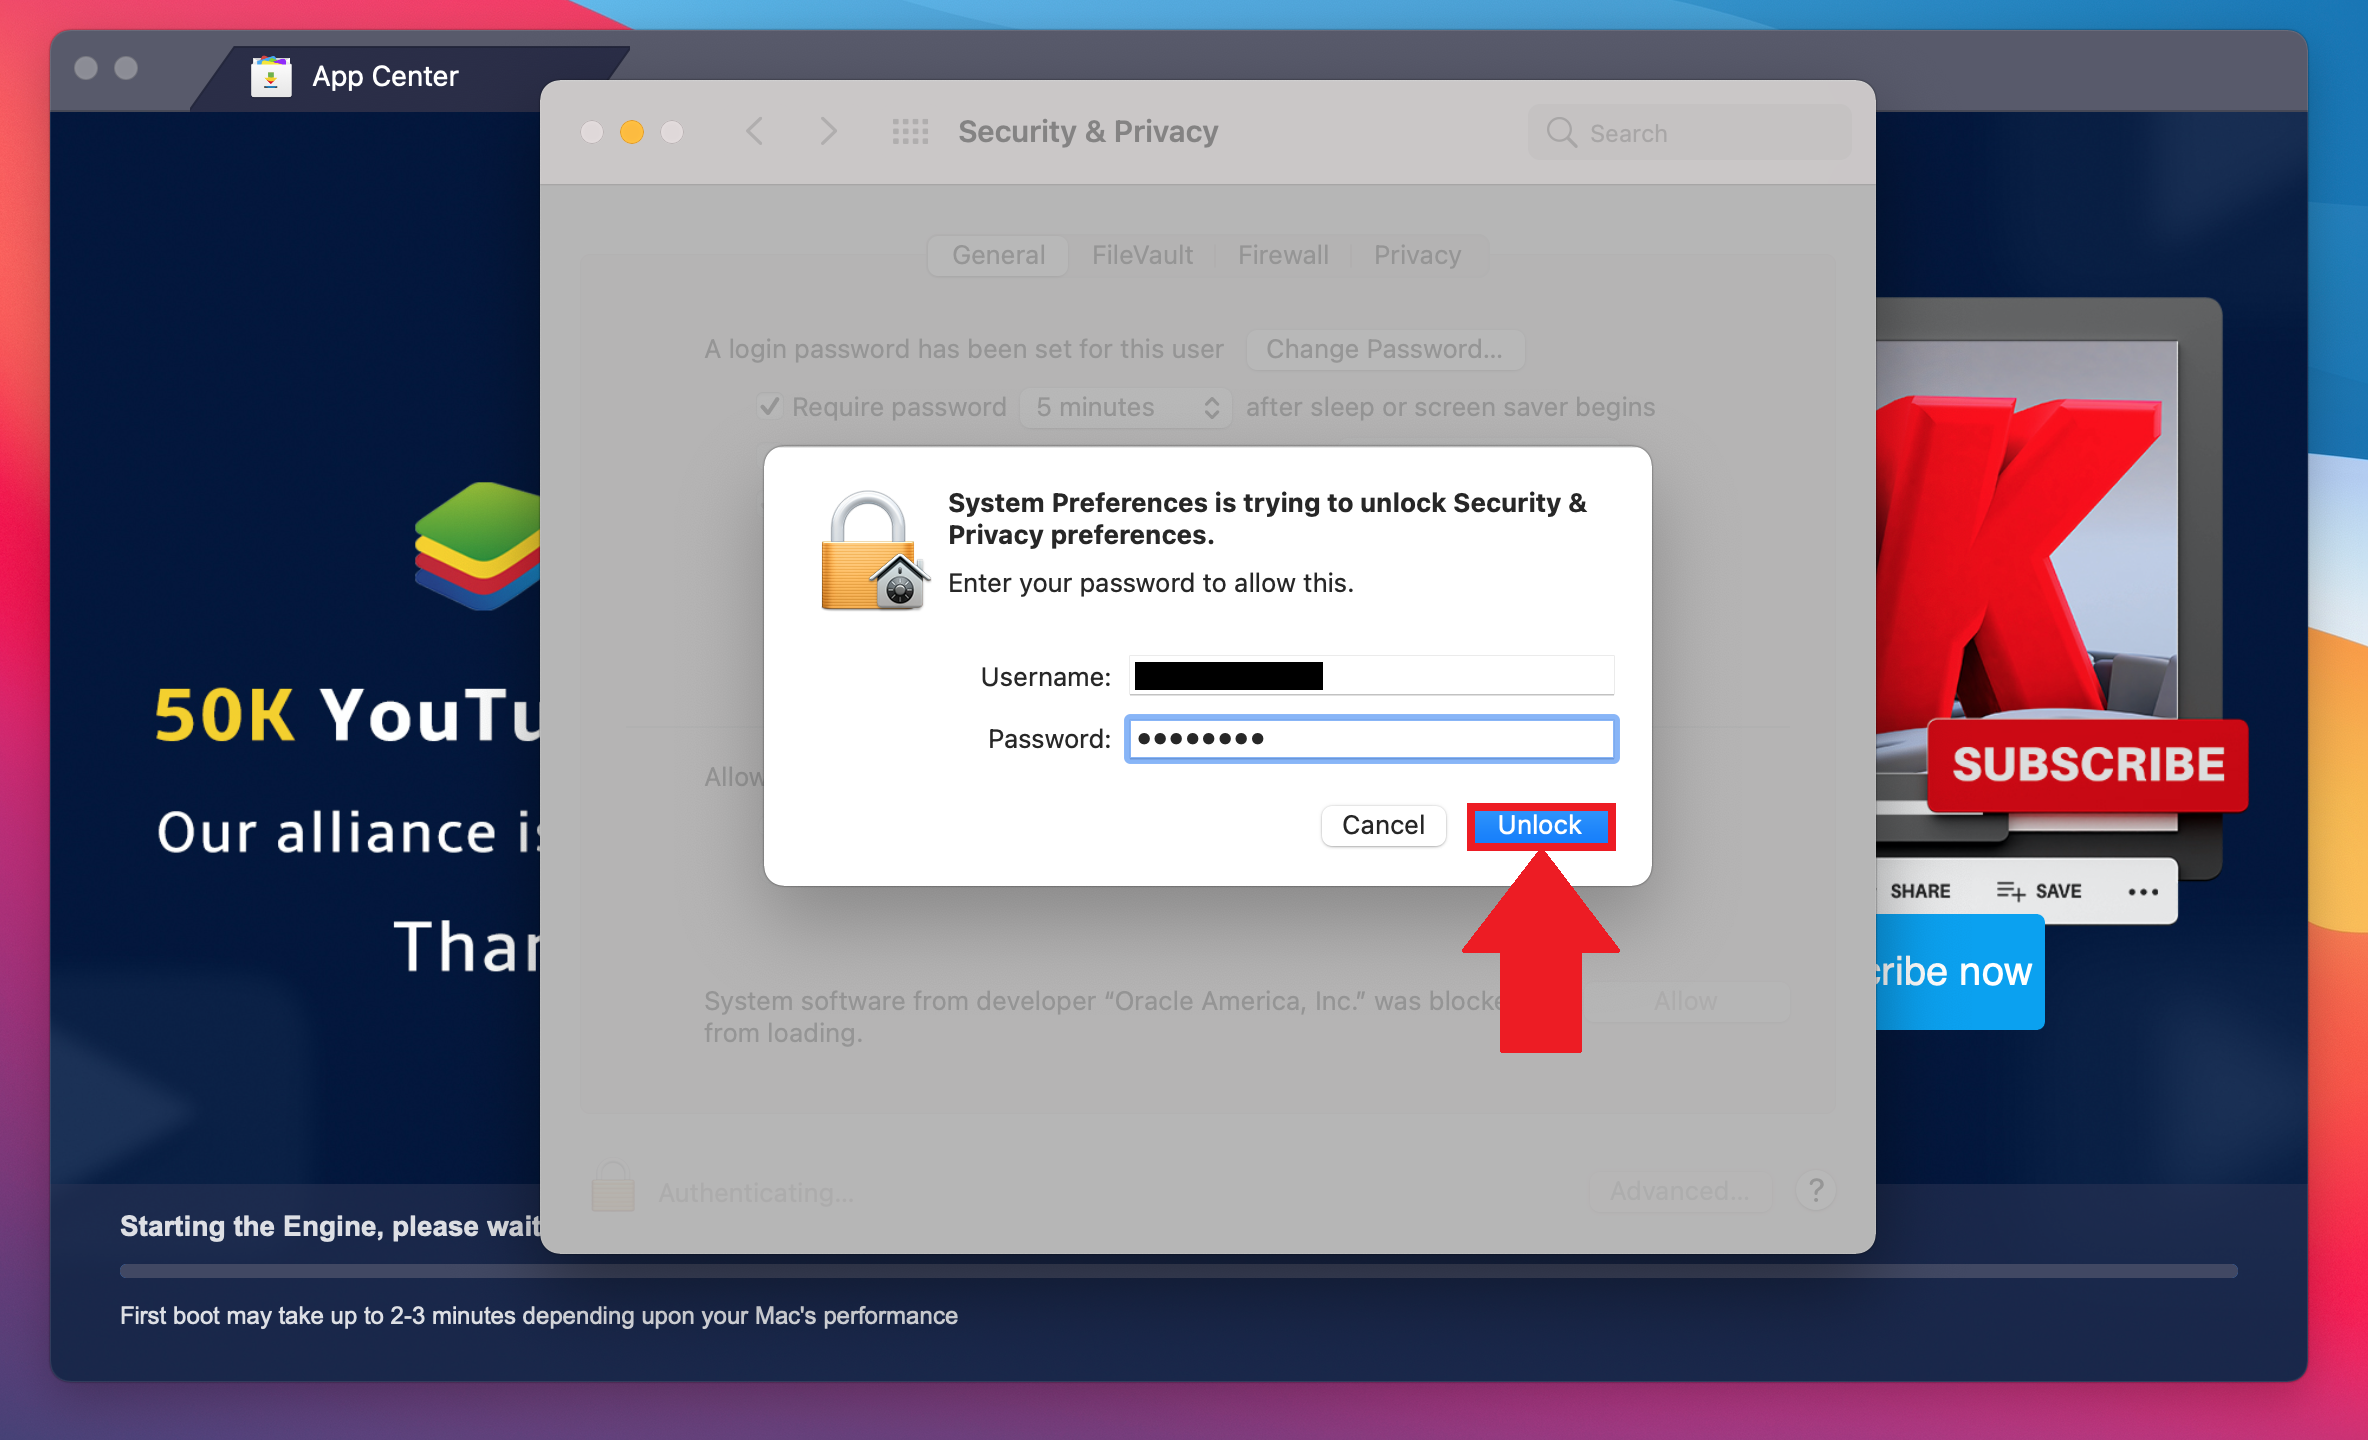
Task: Click the Unlock button to authenticate
Action: click(1538, 824)
